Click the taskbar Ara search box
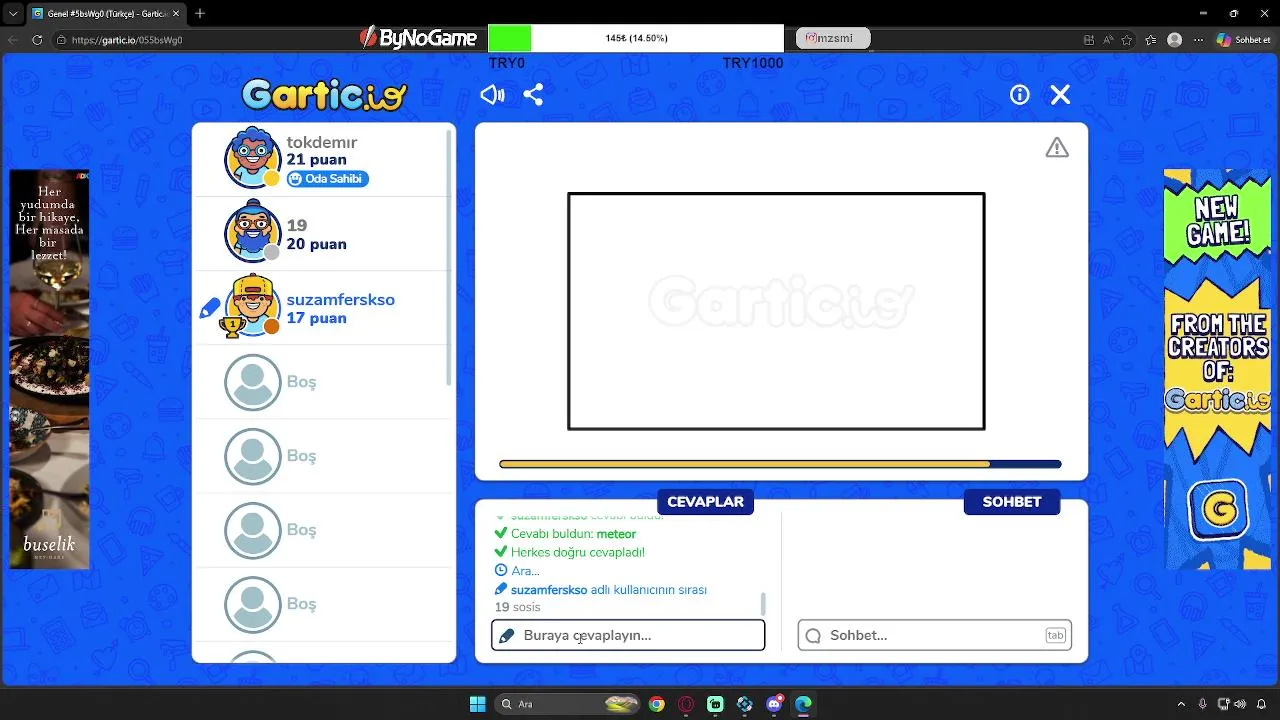 click(x=568, y=704)
